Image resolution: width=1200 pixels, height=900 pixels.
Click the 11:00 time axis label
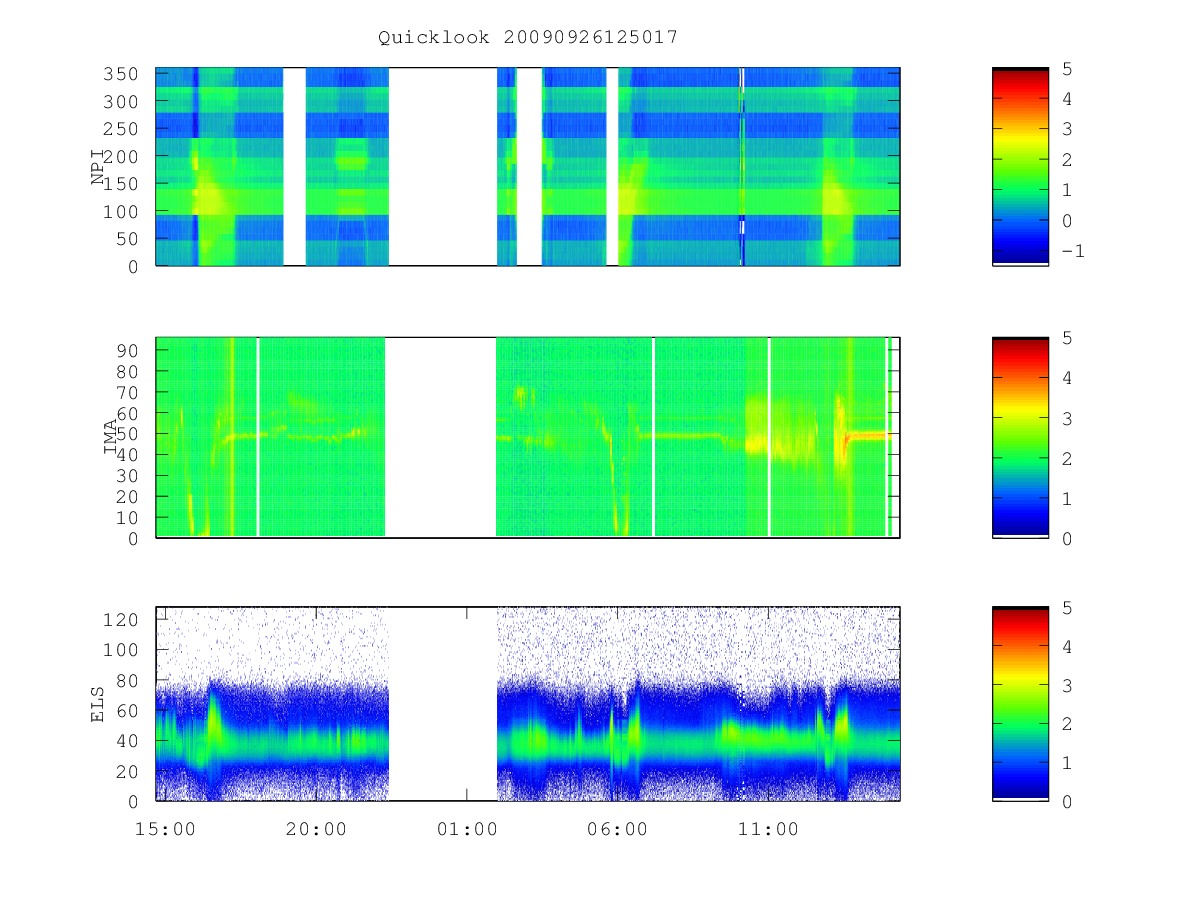tap(768, 829)
